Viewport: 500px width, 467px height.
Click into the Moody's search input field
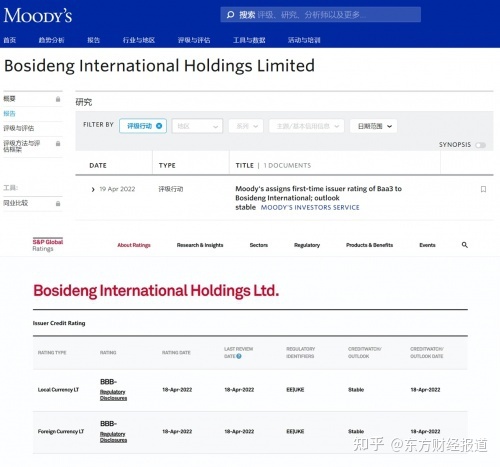pyautogui.click(x=320, y=15)
